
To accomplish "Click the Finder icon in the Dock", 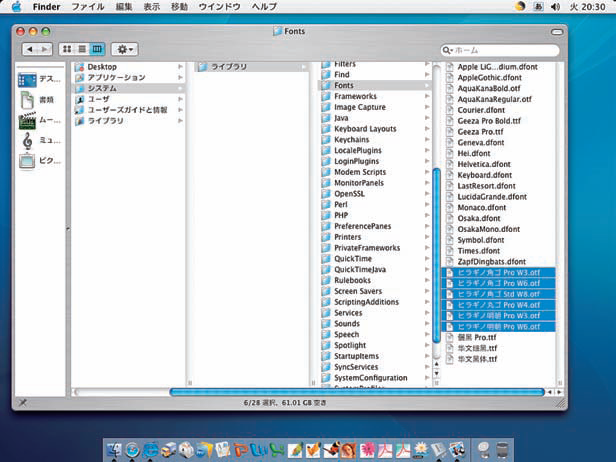I will coord(114,450).
